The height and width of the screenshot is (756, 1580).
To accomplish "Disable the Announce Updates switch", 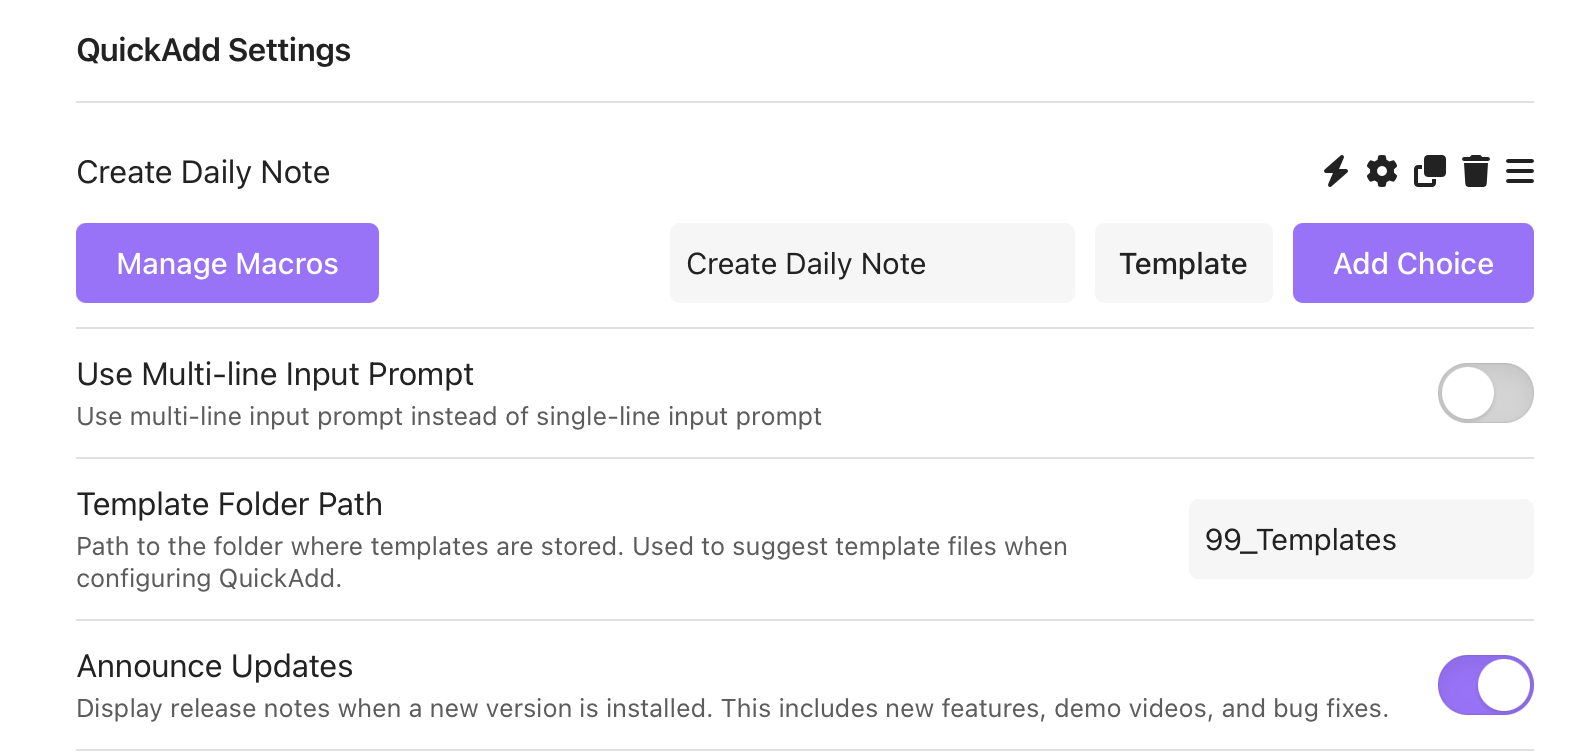I will pyautogui.click(x=1485, y=685).
